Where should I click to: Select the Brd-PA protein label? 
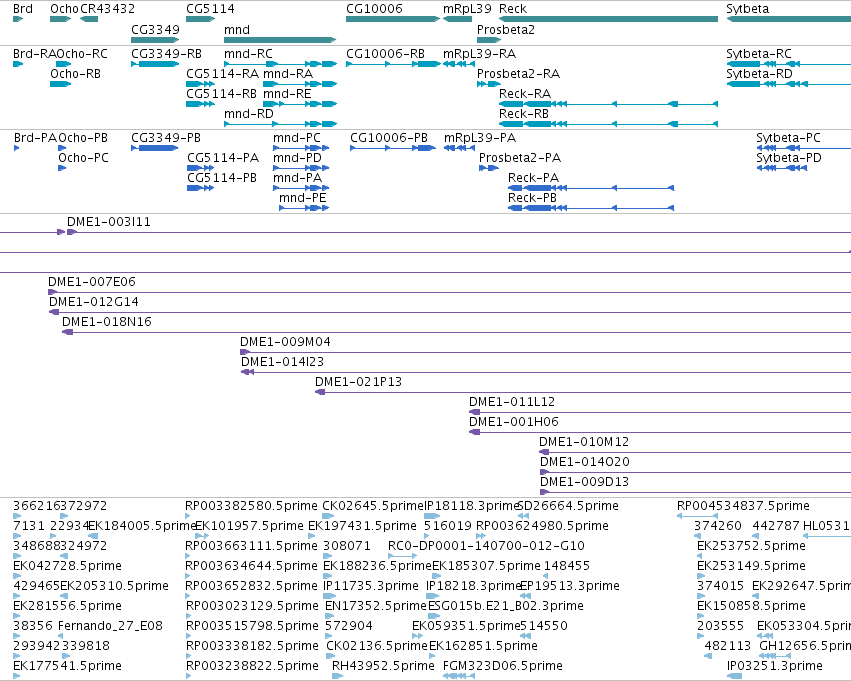(35, 138)
